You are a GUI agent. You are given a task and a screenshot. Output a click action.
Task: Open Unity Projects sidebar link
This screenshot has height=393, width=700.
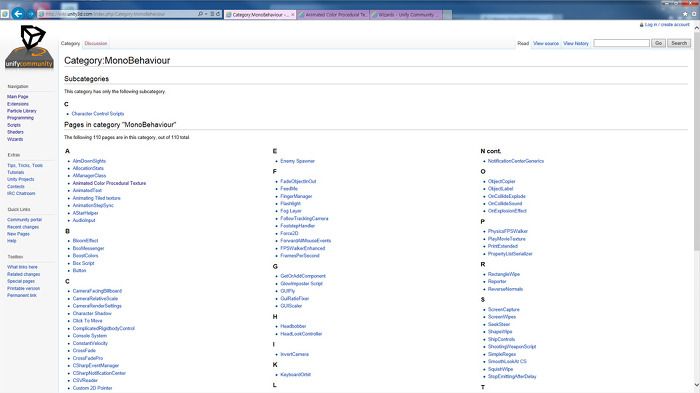pos(21,180)
